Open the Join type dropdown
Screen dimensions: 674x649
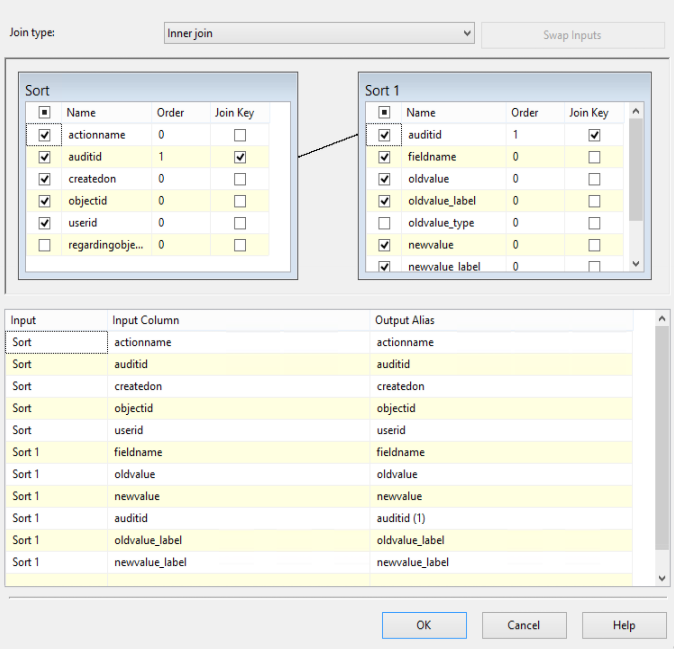(319, 33)
